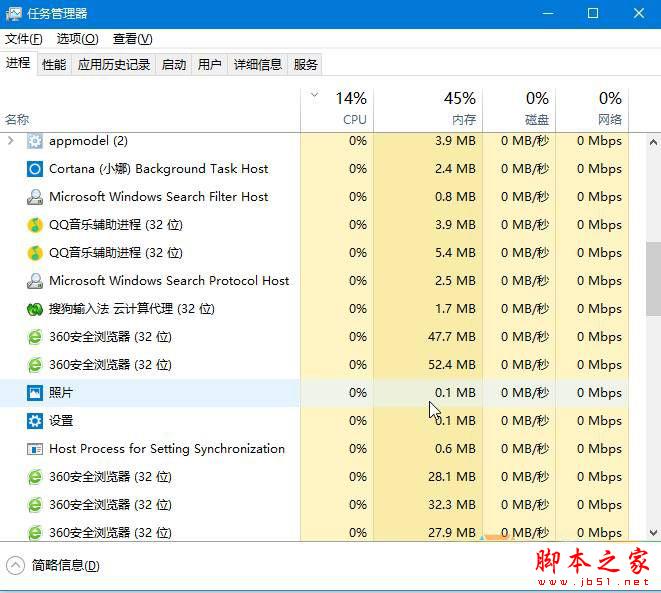This screenshot has height=593, width=661.
Task: Click the 52.4 MB memory cell
Action: click(x=428, y=365)
